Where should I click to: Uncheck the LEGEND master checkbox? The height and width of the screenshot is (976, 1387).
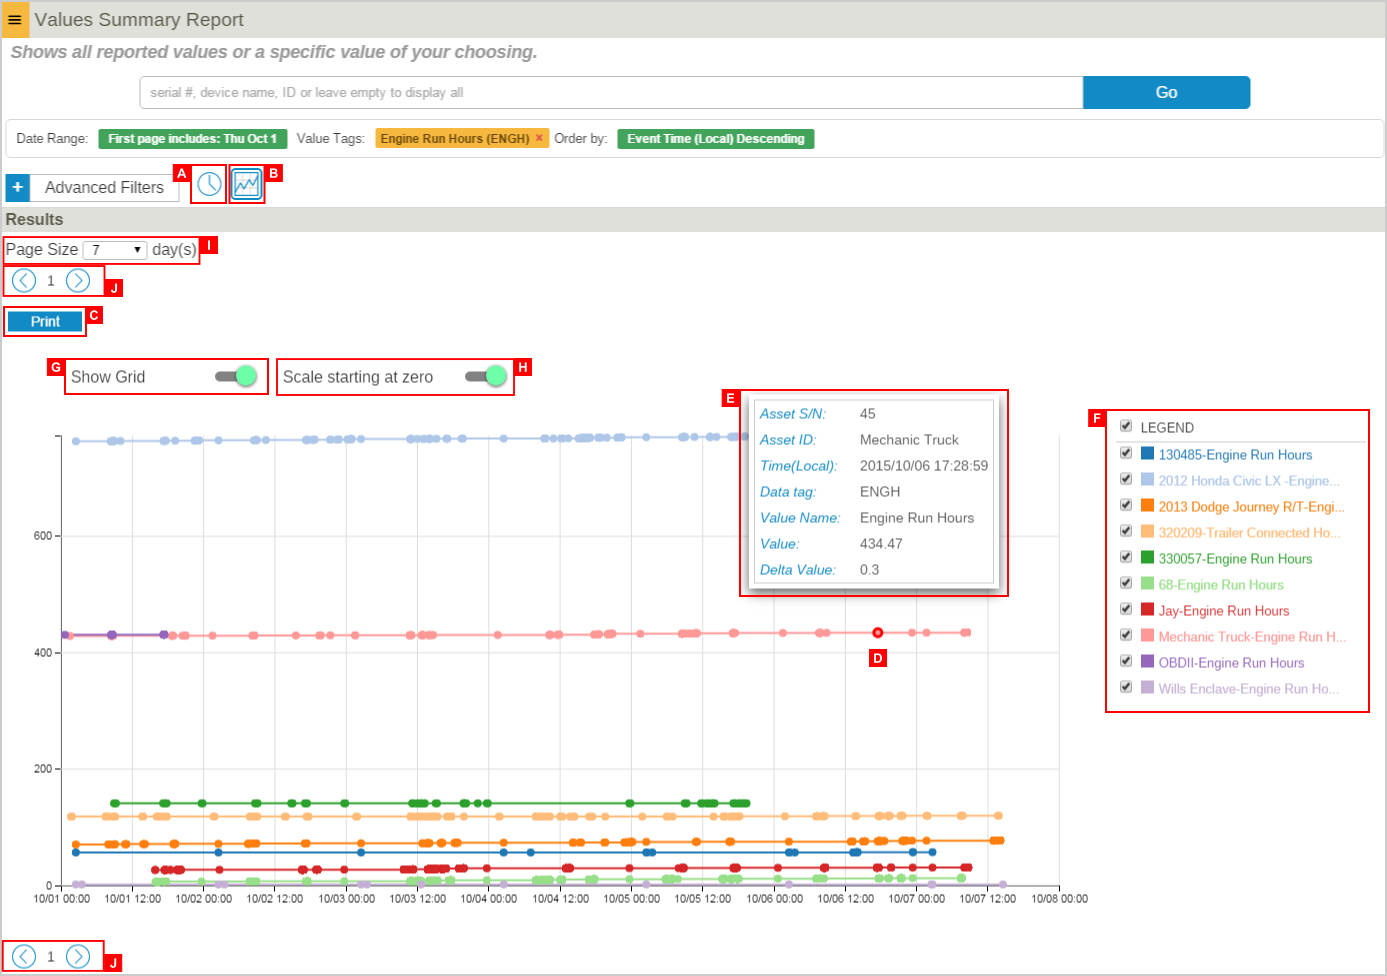click(1126, 426)
